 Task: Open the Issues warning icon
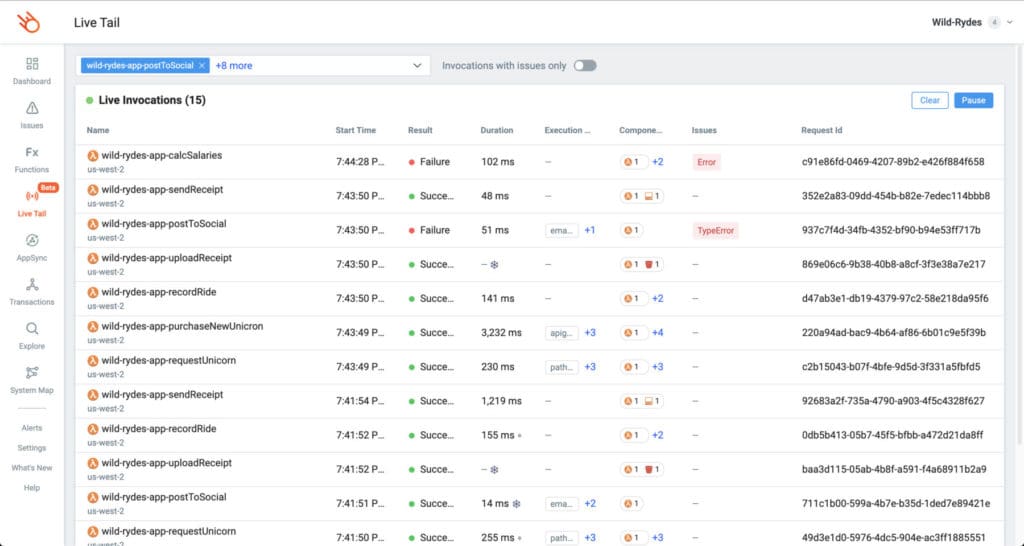(x=32, y=109)
